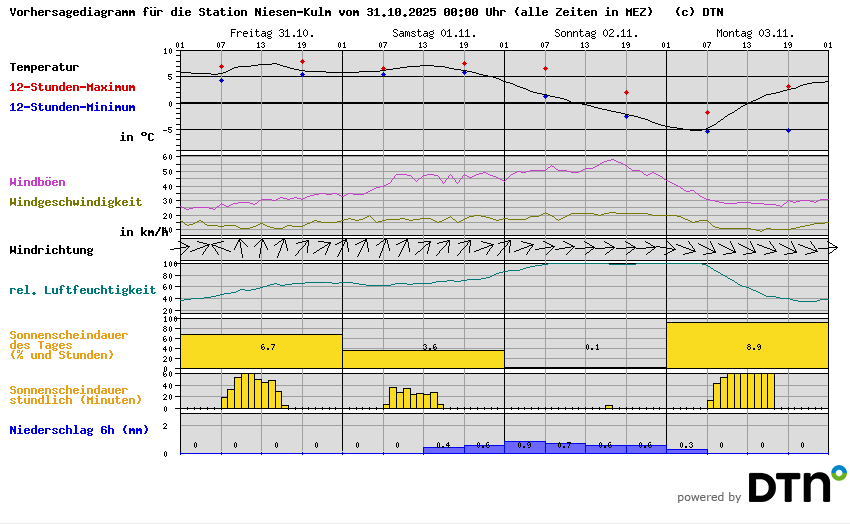Click the "in °C" unit label
850x524 pixels.
pos(137,137)
